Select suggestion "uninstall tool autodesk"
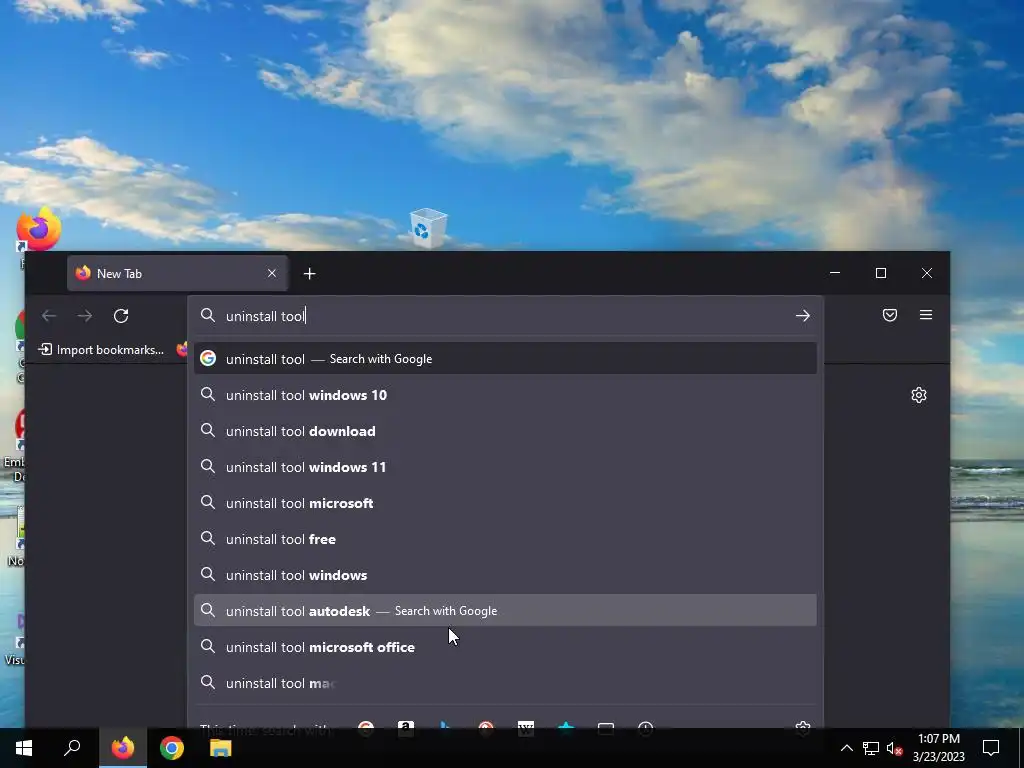 (505, 611)
